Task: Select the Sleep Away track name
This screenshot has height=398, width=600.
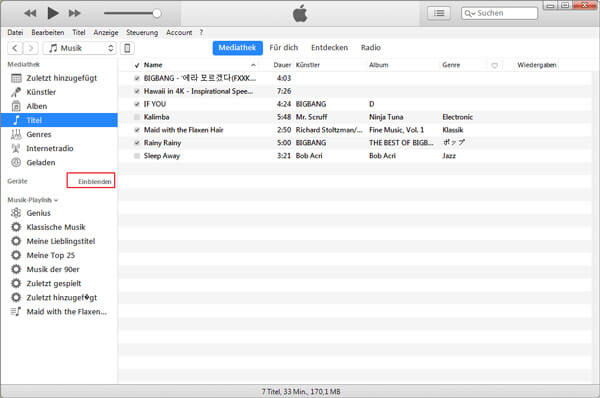Action: pos(162,156)
